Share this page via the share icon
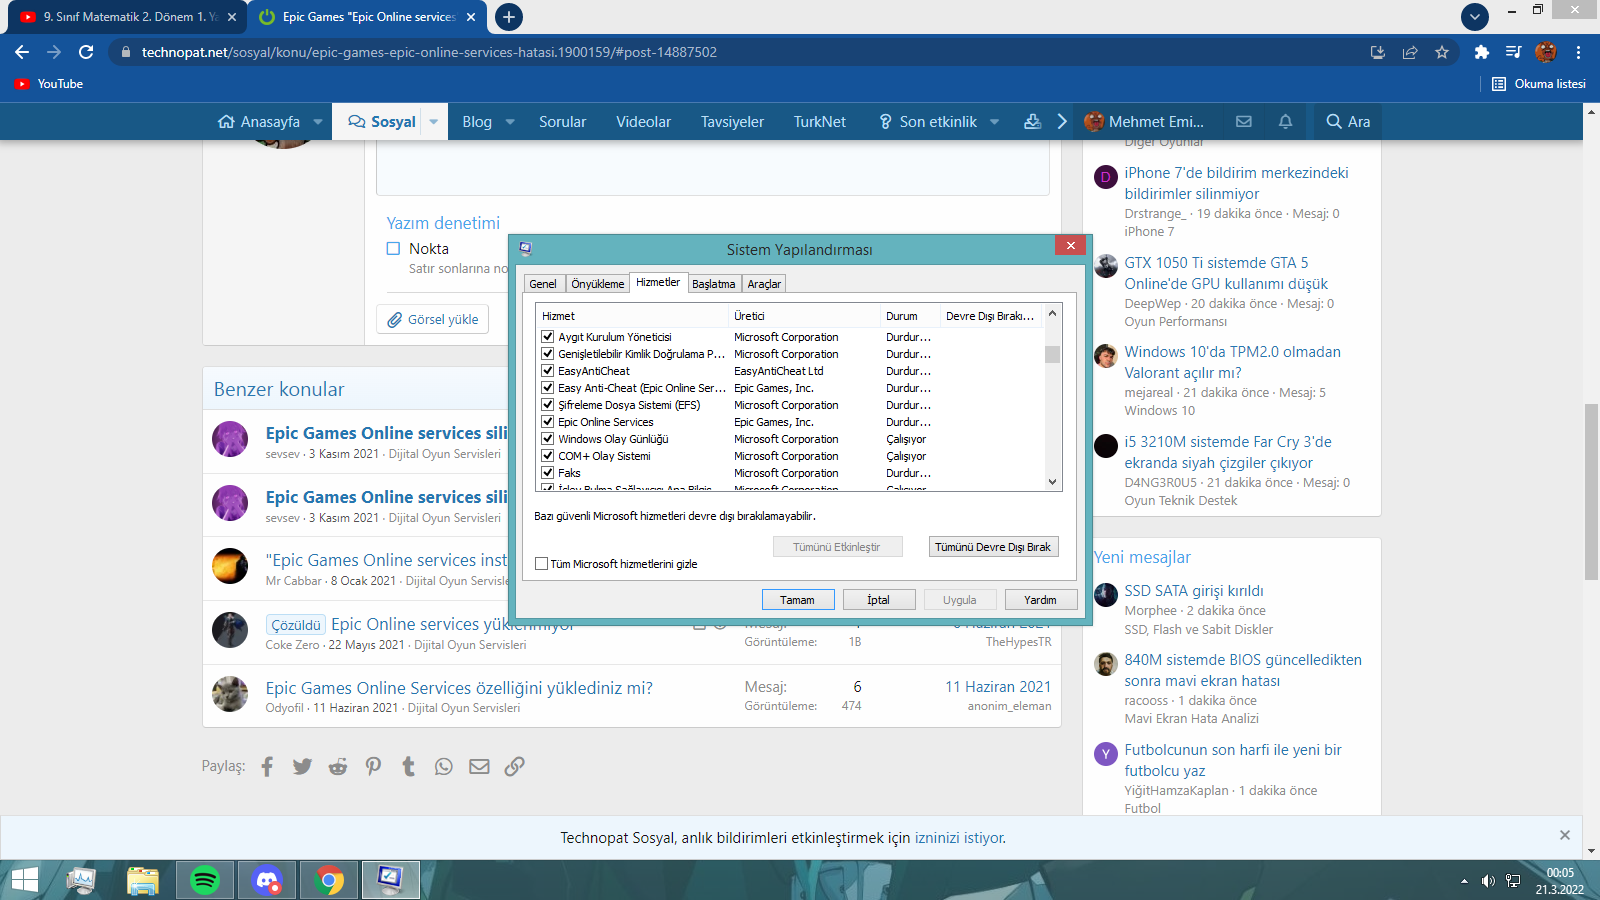 (1410, 52)
